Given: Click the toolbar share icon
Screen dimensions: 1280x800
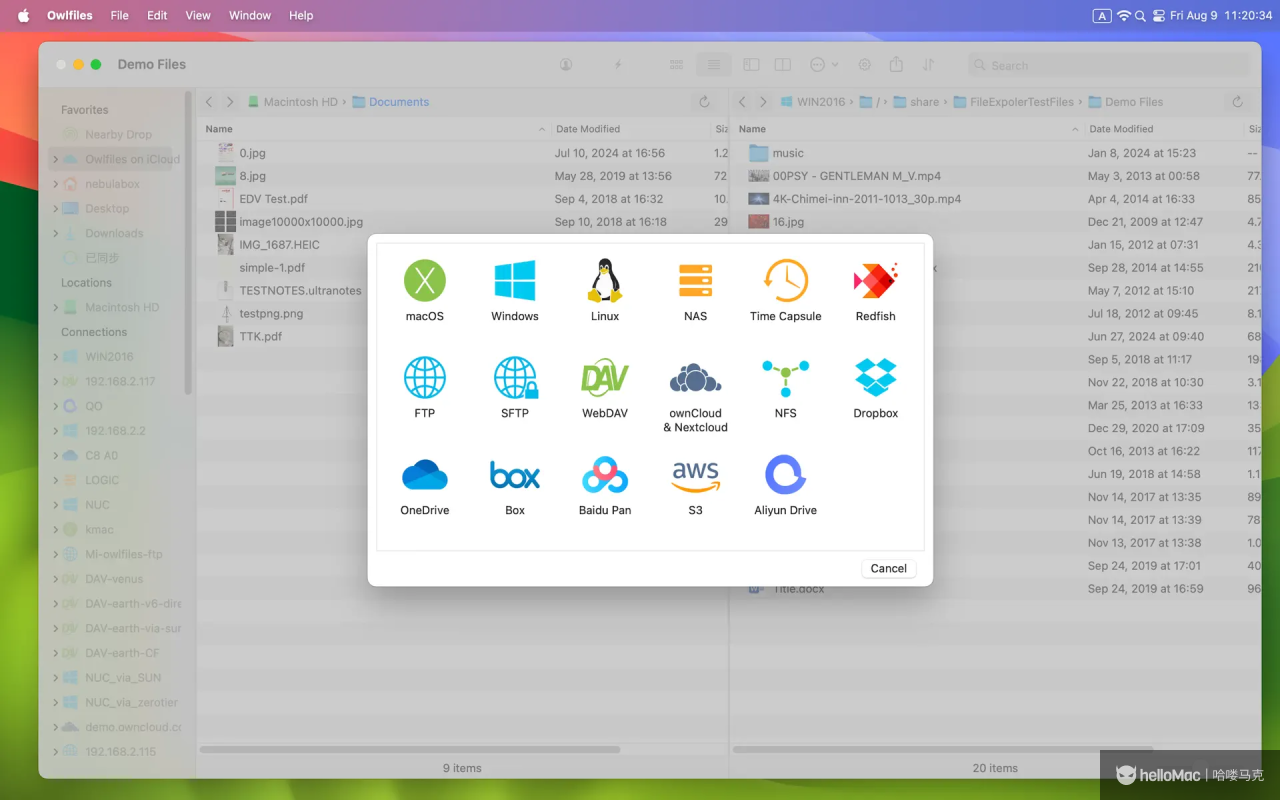Looking at the screenshot, I should point(896,64).
